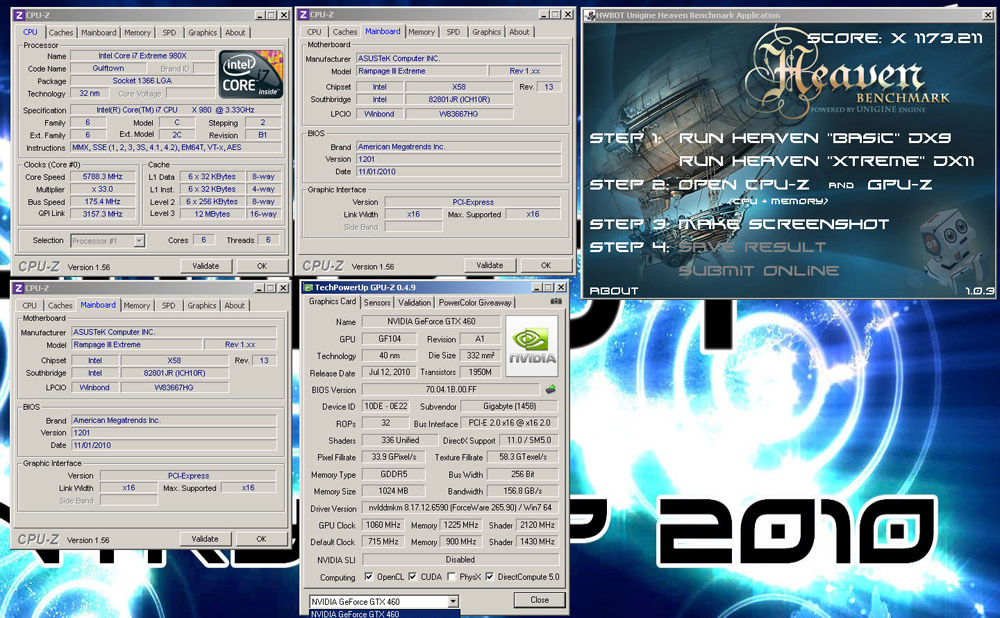The height and width of the screenshot is (618, 1000).
Task: Click the Intel Core i7 logo in CPU-Z
Action: click(251, 75)
